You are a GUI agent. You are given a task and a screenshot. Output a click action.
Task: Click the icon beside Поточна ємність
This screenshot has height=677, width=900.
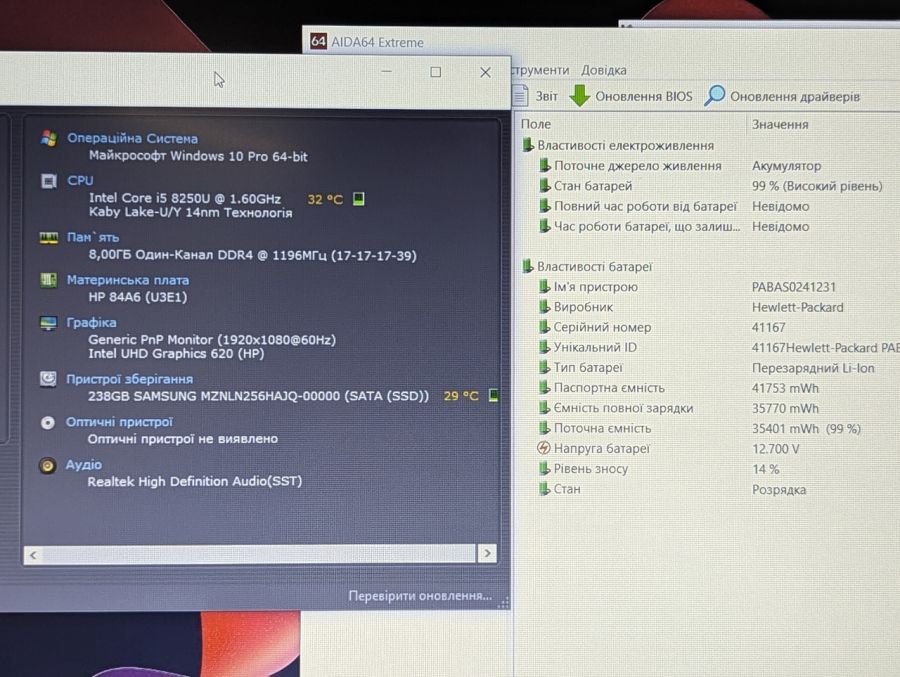544,428
